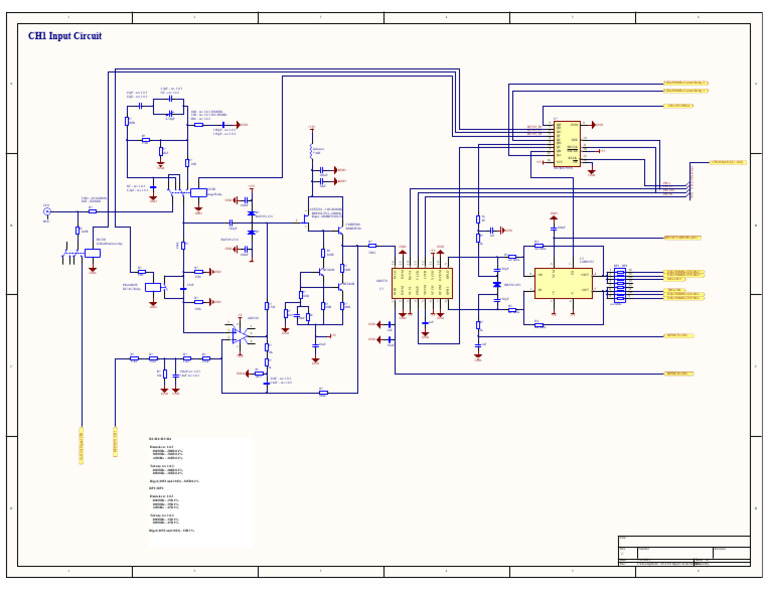
Task: Select the "CH1 Input Circuit" sheet title
Action: [x=65, y=36]
